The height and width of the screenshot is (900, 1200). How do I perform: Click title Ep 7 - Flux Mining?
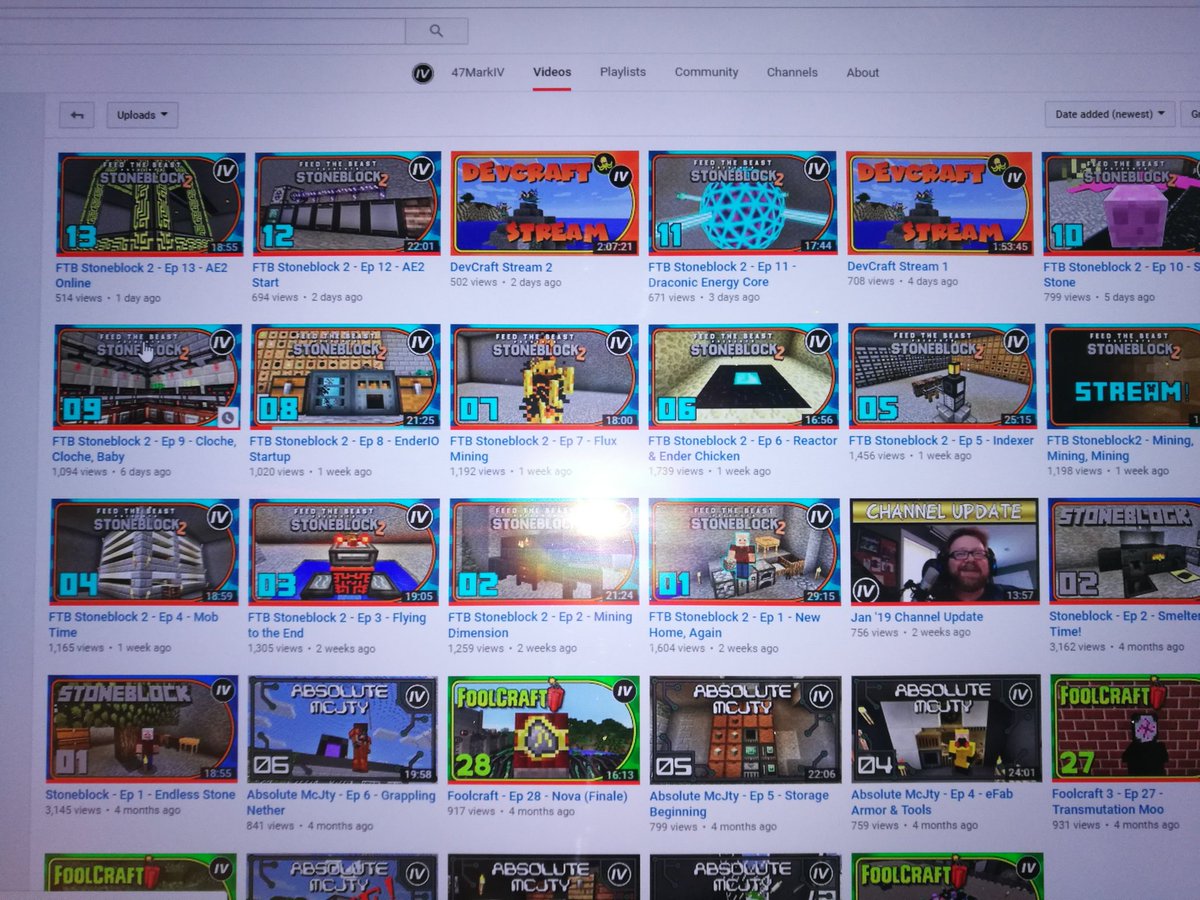tap(533, 449)
